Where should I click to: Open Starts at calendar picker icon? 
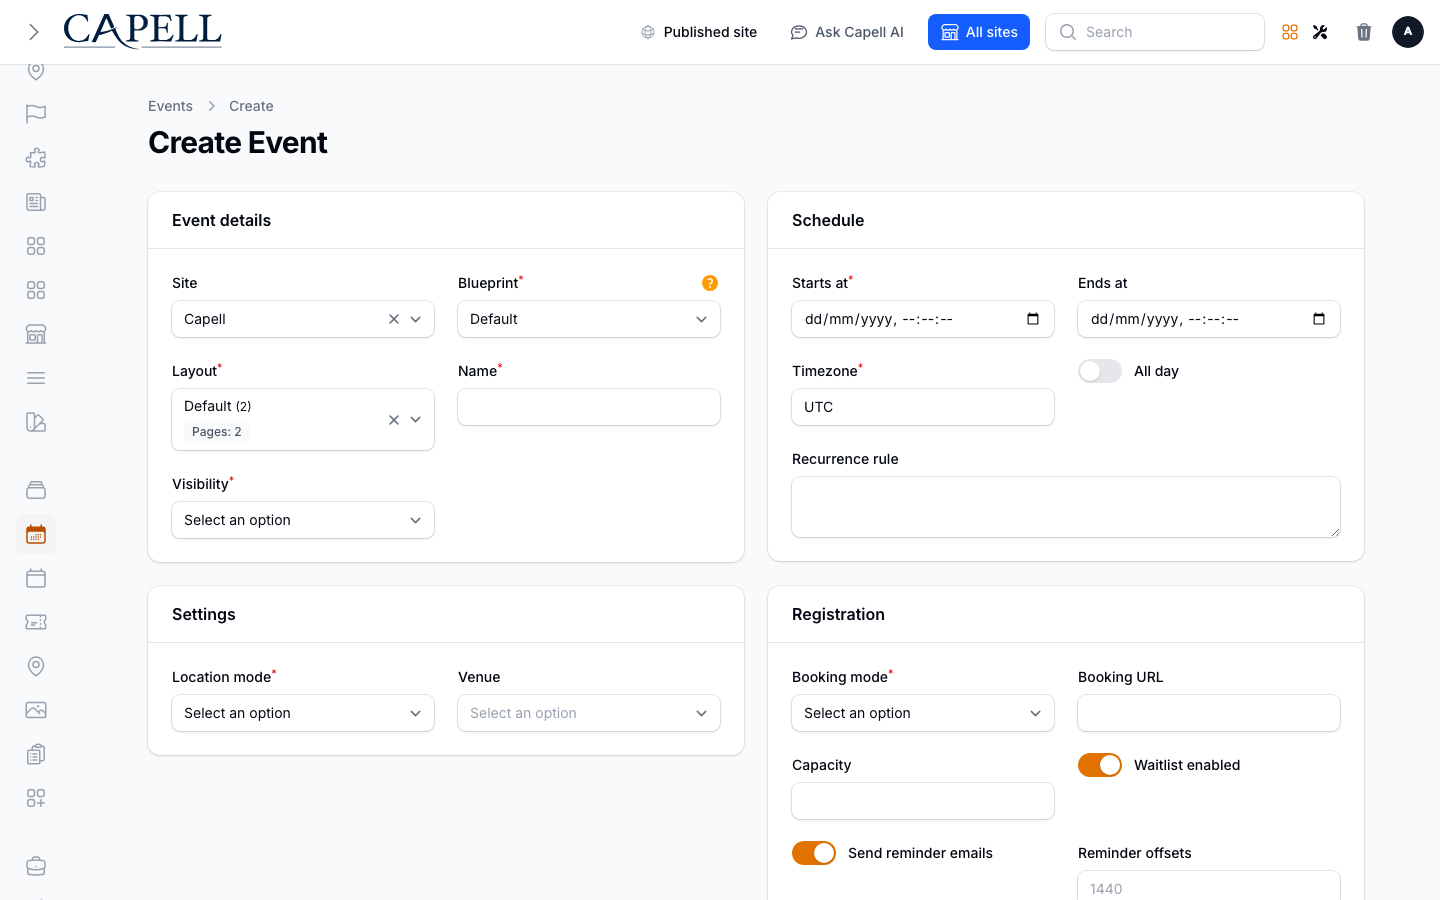pos(1033,319)
